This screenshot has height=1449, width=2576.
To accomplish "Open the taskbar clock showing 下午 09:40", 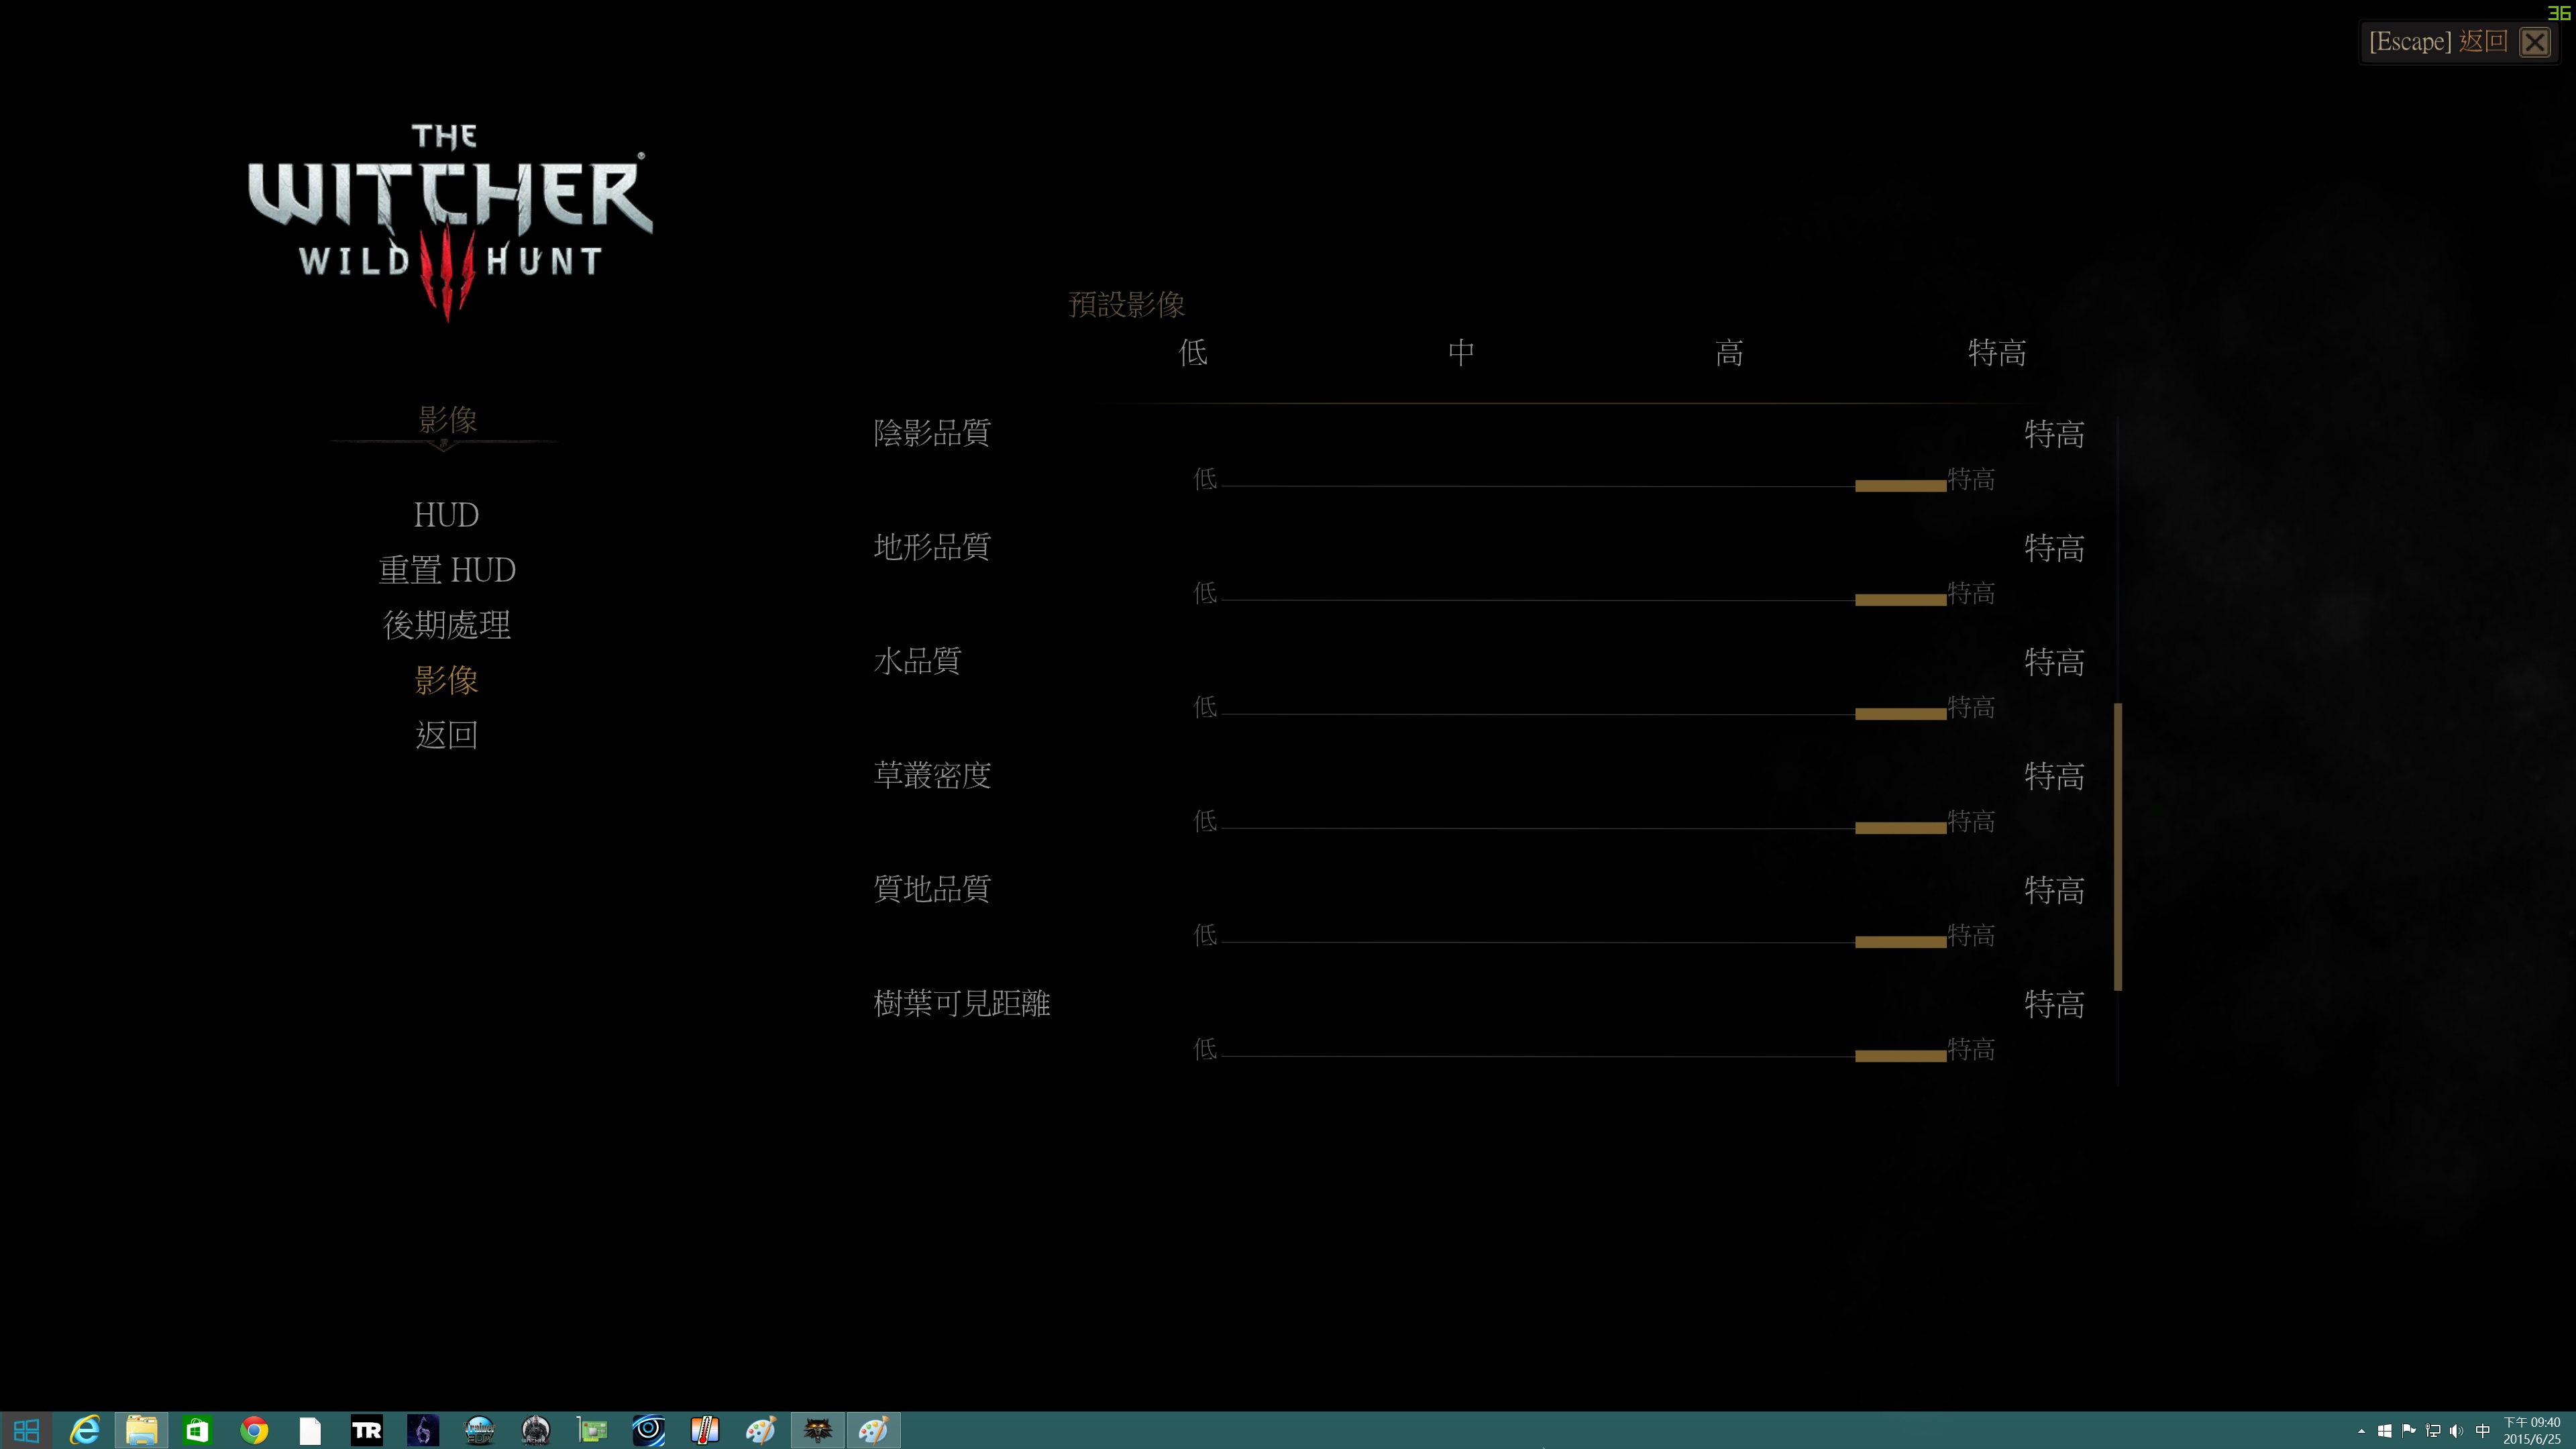I will (x=2532, y=1431).
